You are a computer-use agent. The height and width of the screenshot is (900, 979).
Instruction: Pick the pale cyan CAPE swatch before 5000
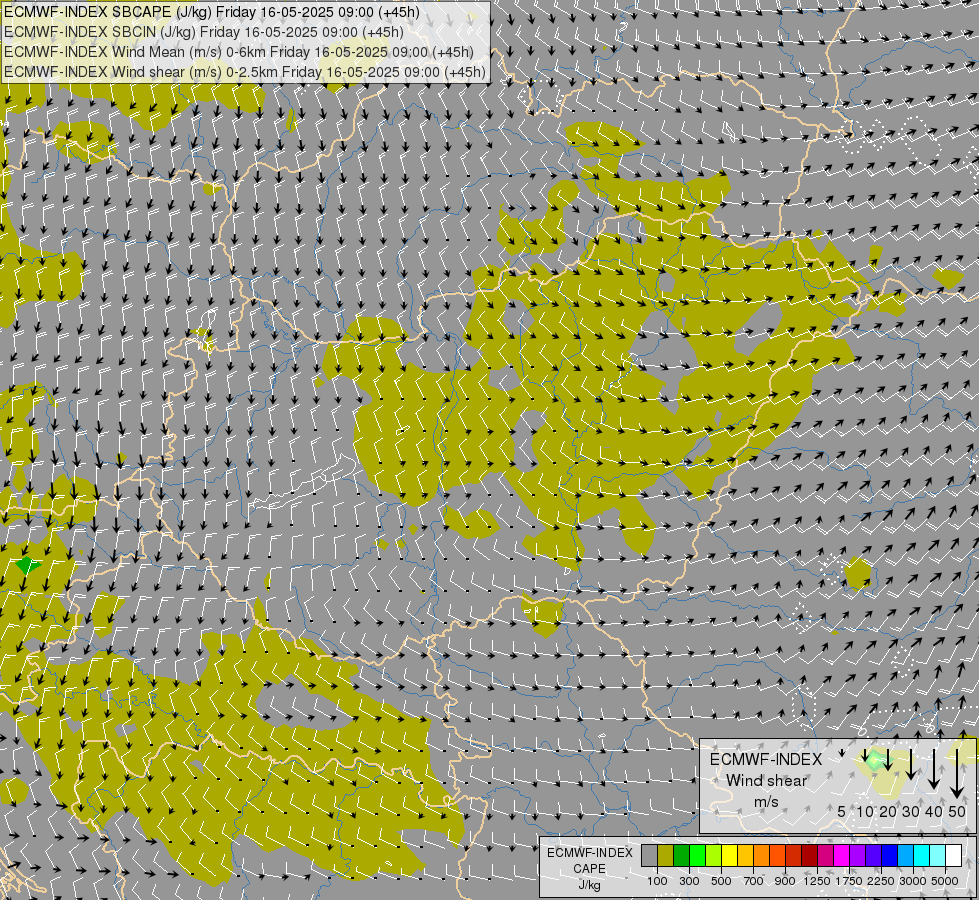coord(938,855)
